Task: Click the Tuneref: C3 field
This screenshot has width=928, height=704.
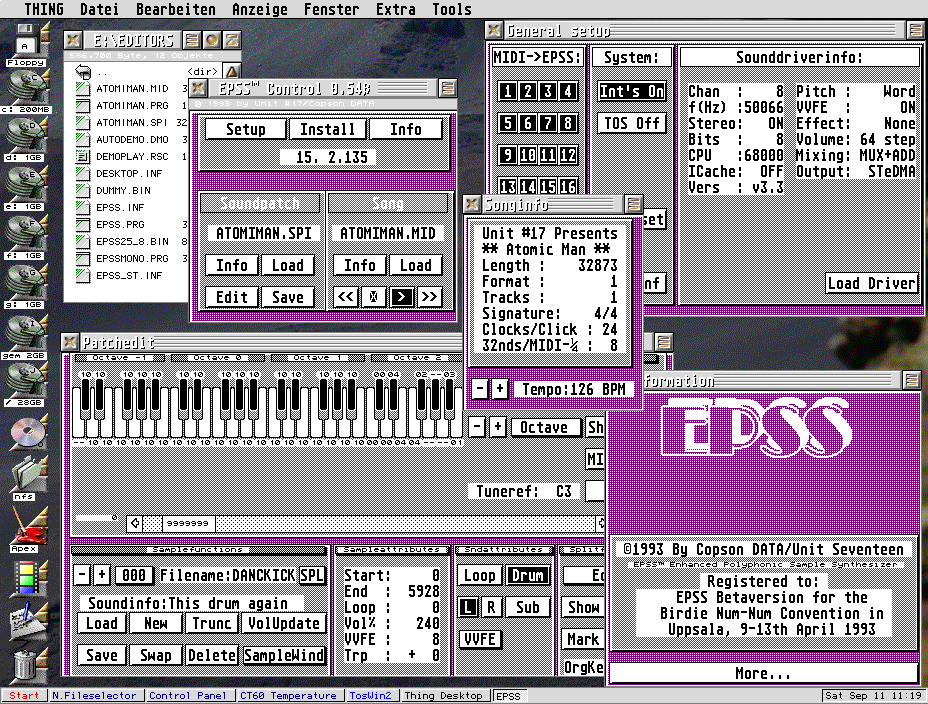Action: pos(524,491)
